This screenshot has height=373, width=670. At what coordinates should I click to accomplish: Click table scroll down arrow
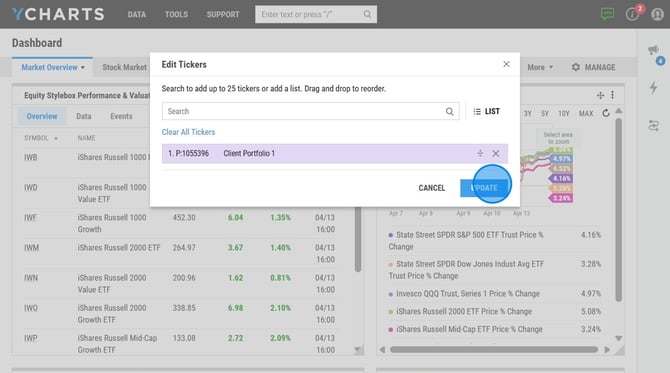(x=358, y=350)
